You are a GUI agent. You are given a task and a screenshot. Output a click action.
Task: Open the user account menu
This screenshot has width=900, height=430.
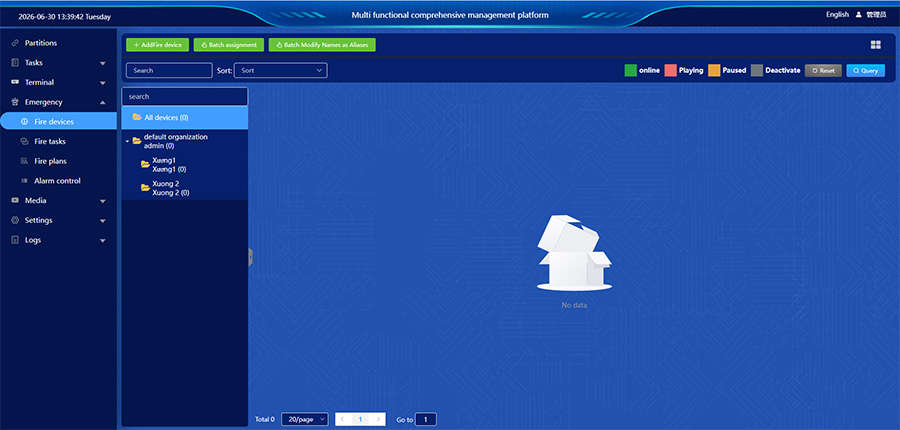(x=871, y=15)
